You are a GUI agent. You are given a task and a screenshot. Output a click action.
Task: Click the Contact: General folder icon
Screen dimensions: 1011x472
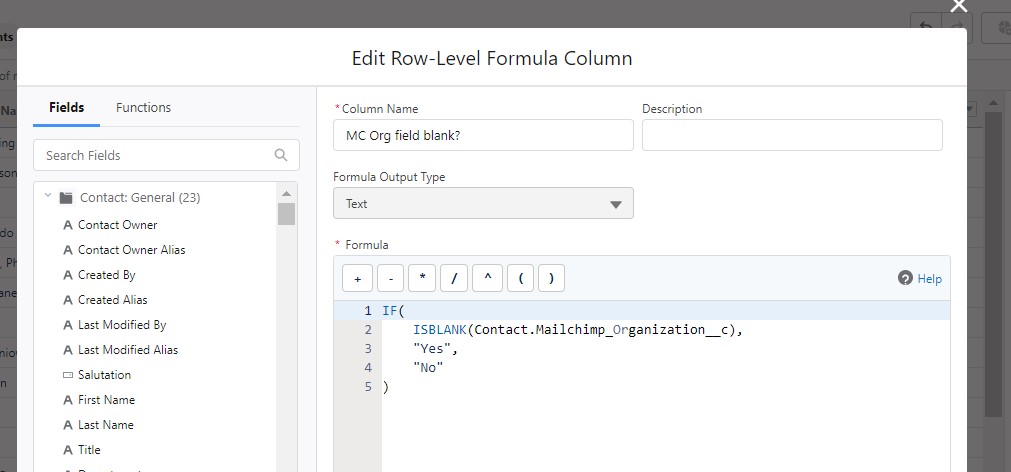[x=66, y=198]
